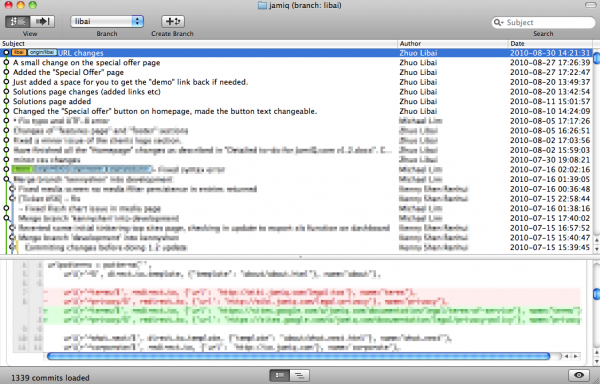Image resolution: width=600 pixels, height=384 pixels.
Task: Select the commit dated 2010-07-16 01:39:05
Action: [x=296, y=179]
